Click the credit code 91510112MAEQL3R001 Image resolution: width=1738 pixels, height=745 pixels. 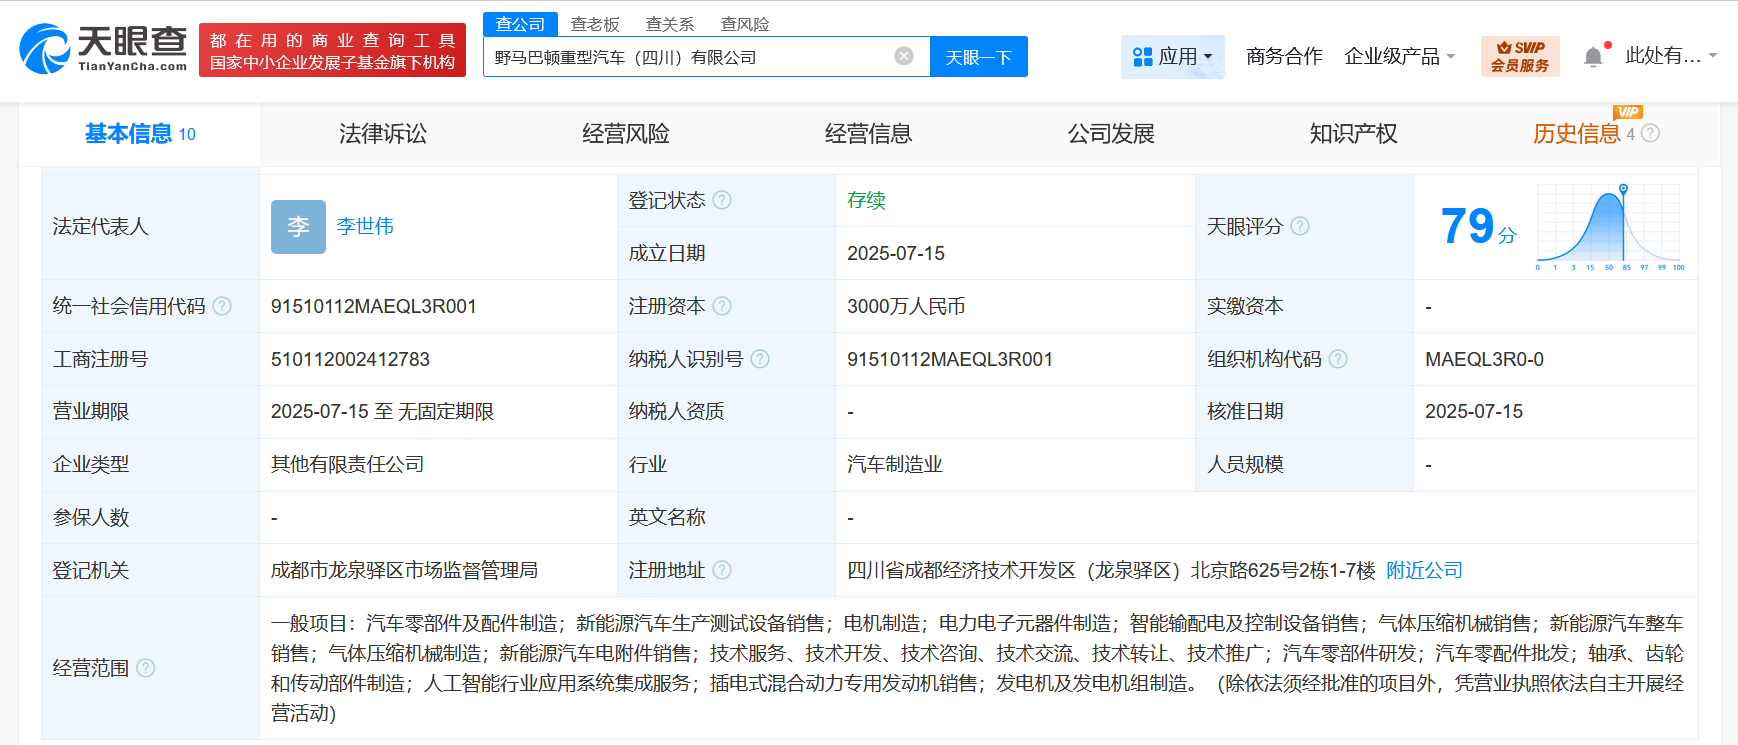click(374, 306)
